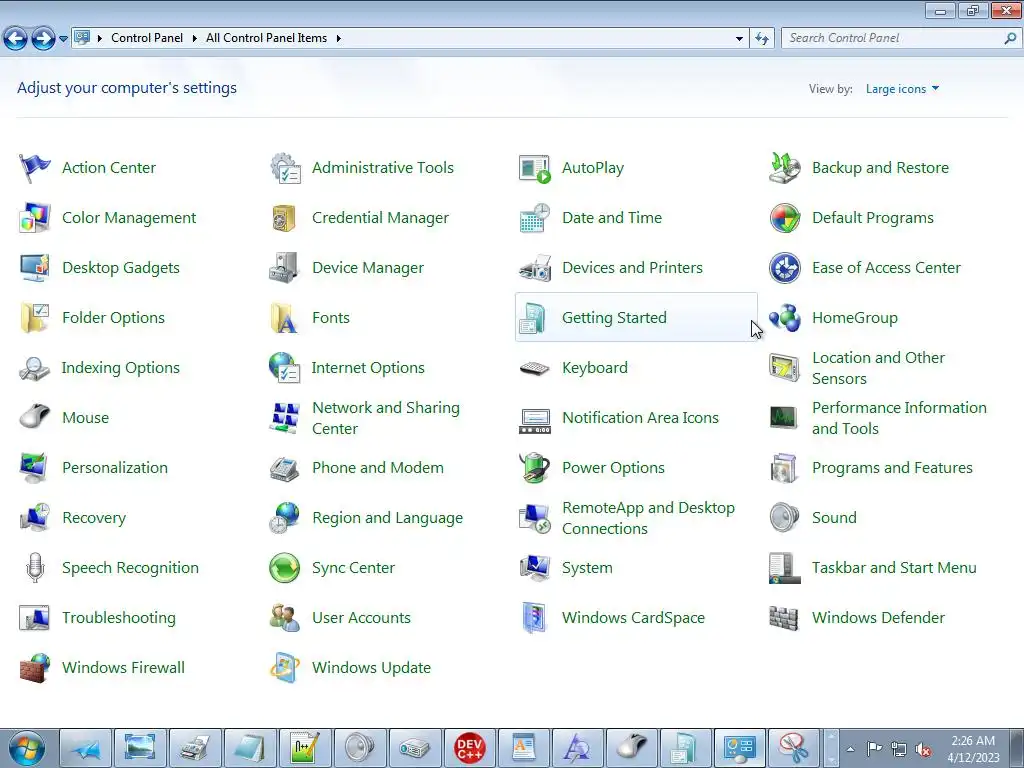
Task: Open the User Accounts icon
Action: (x=284, y=618)
